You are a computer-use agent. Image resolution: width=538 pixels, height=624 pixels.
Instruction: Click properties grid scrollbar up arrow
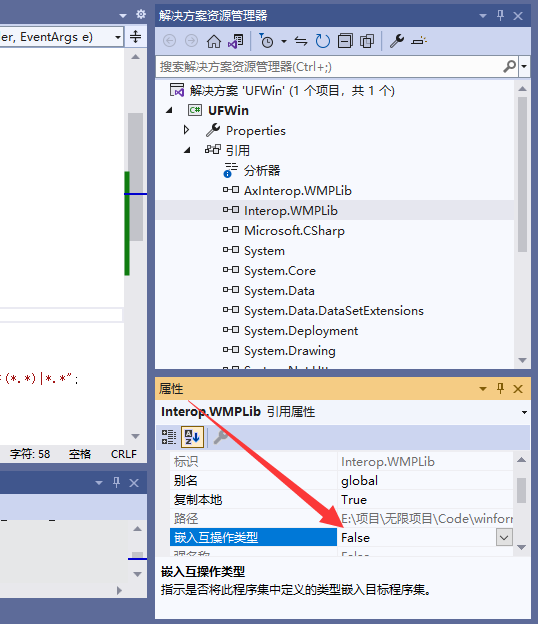pyautogui.click(x=522, y=460)
